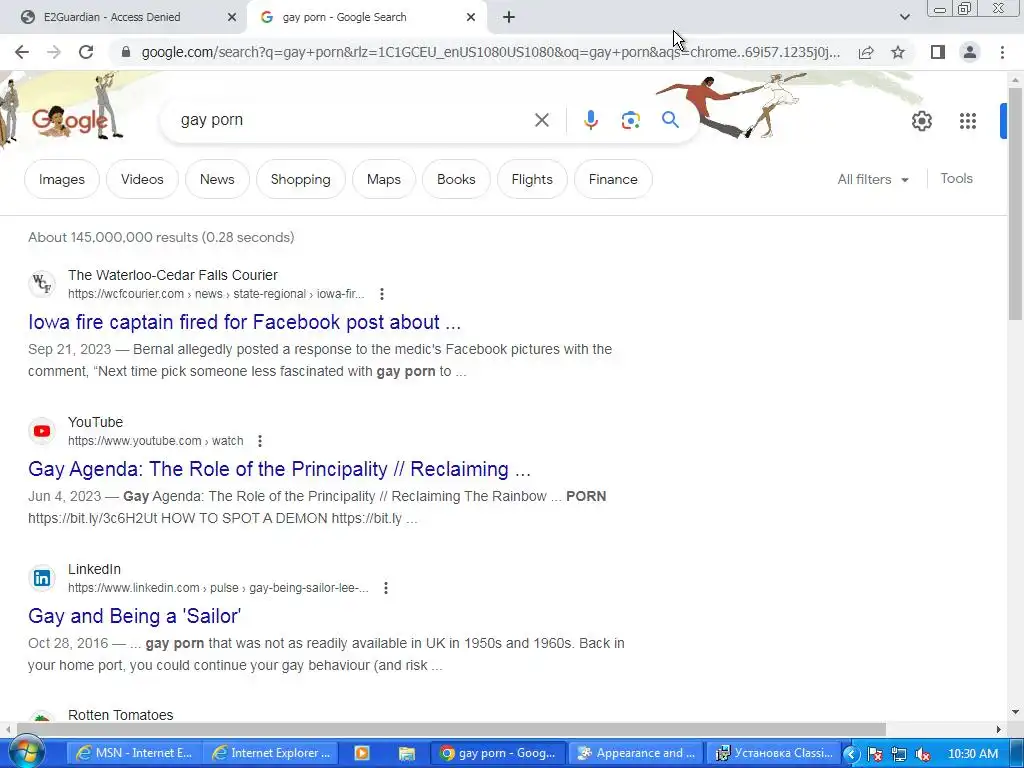Select the Images search filter
The width and height of the screenshot is (1024, 768).
click(x=62, y=179)
